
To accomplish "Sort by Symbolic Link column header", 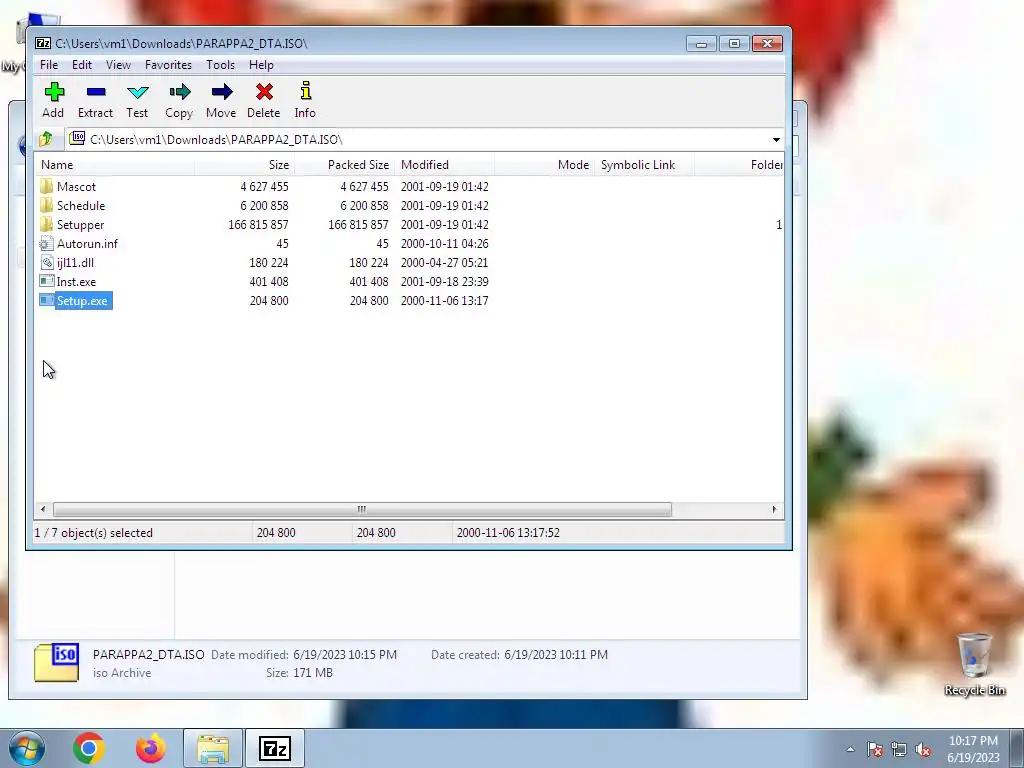I will 645,165.
